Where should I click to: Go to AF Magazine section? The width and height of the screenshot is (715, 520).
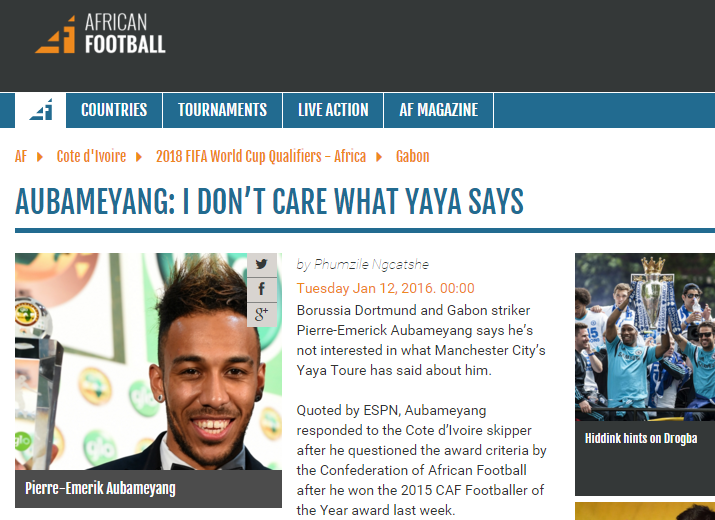[x=439, y=110]
